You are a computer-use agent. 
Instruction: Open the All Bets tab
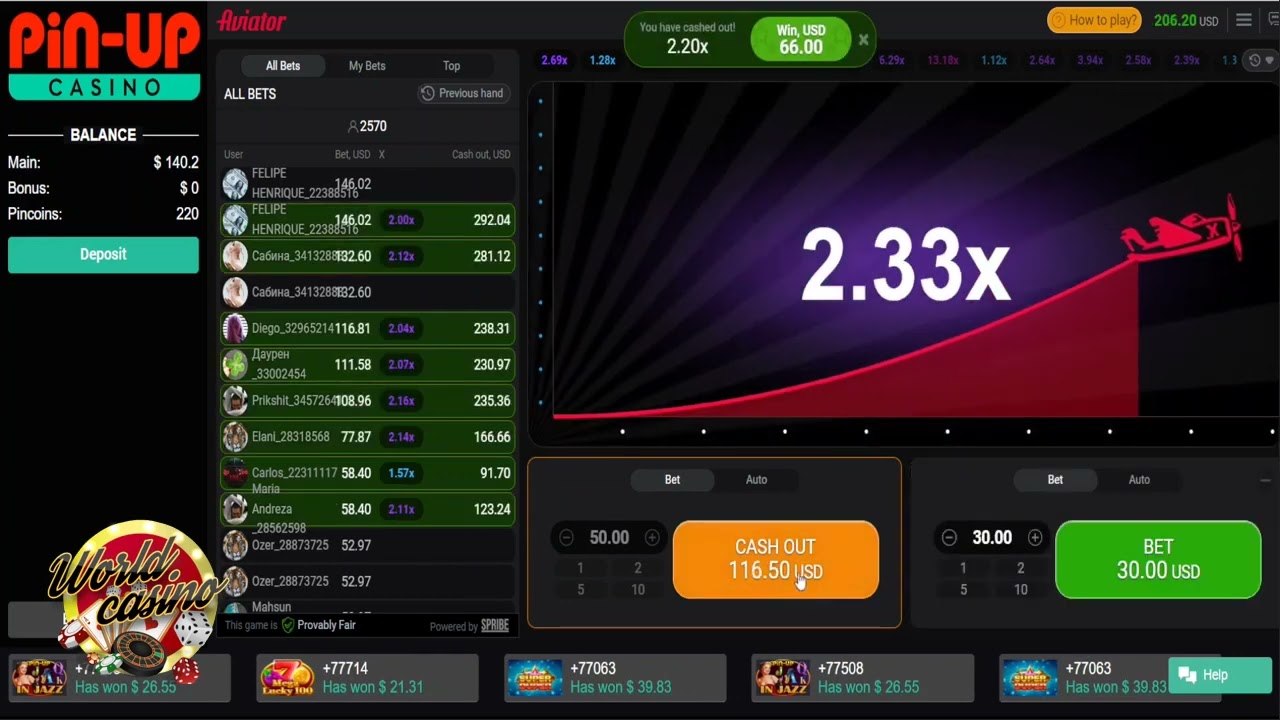(283, 66)
